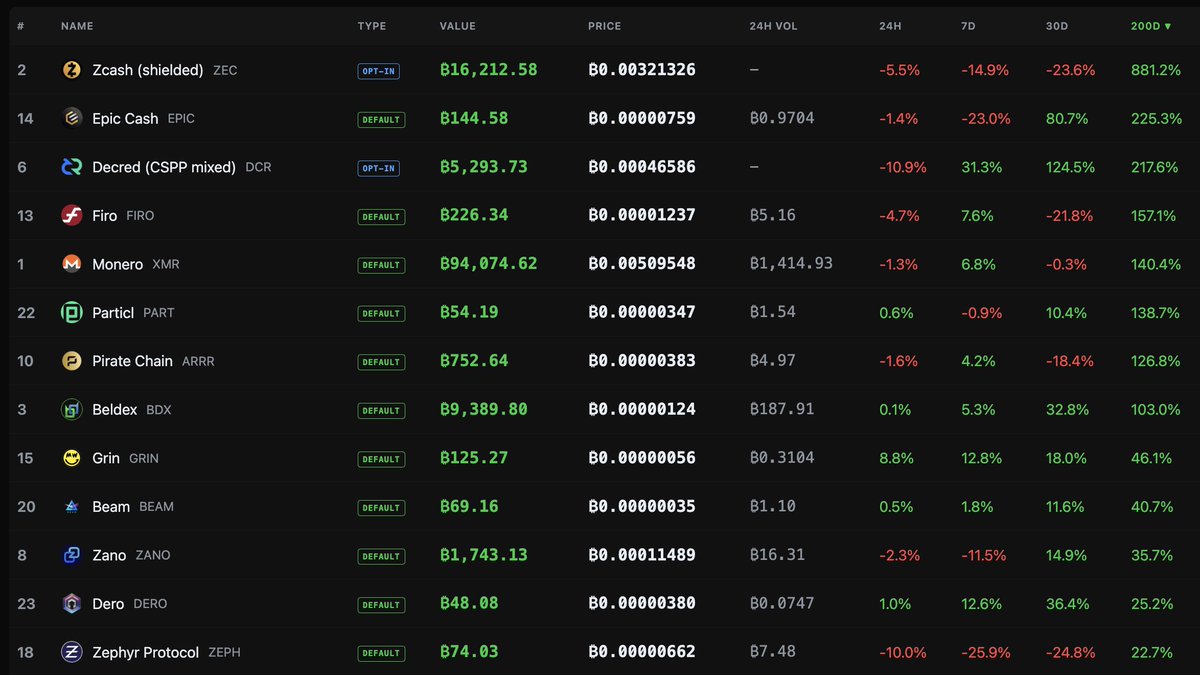Screen dimensions: 1200x675
Task: Open the Zcash (shielded) name link
Action: (148, 70)
